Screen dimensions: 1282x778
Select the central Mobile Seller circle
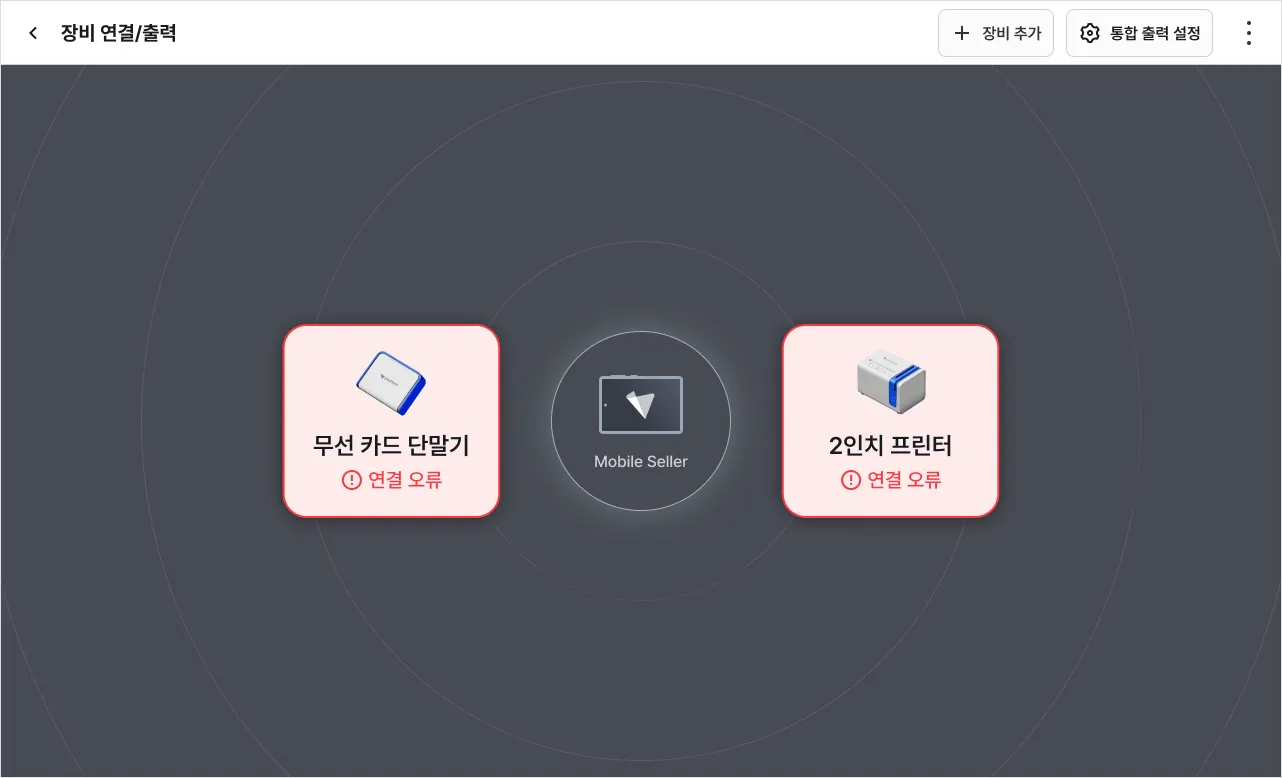pyautogui.click(x=641, y=421)
